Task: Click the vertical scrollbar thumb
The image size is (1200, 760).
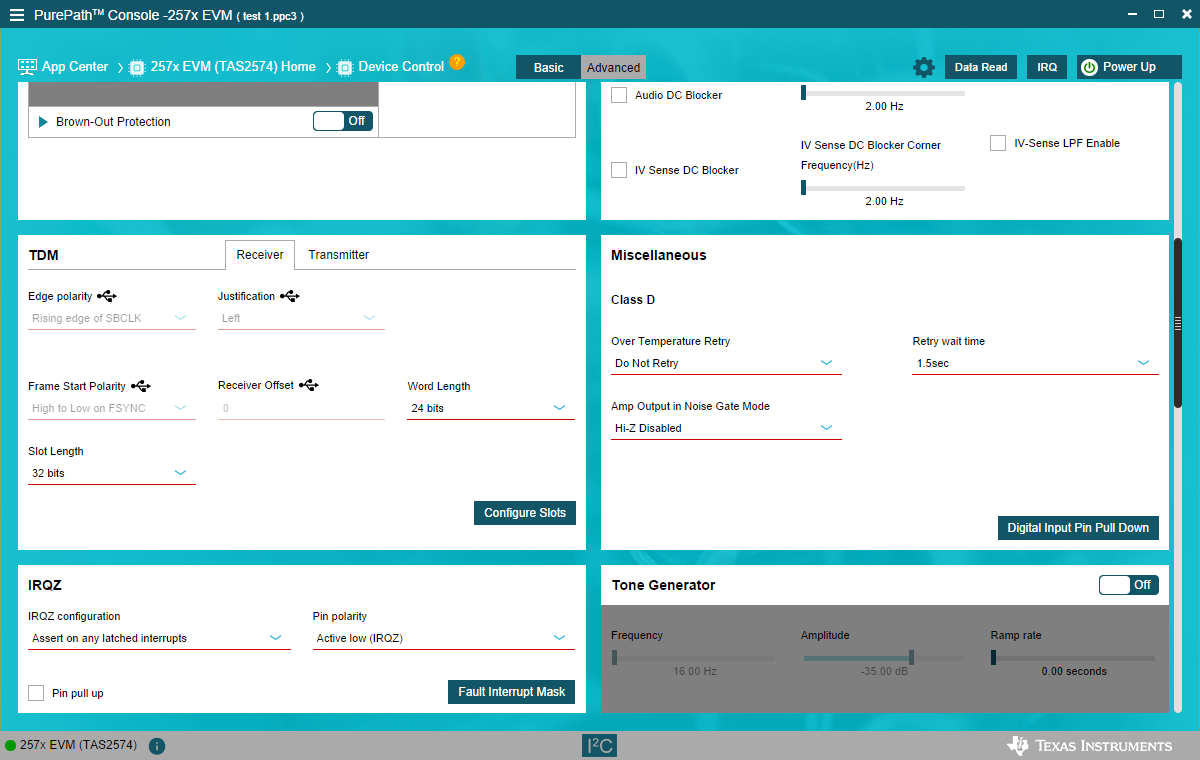Action: 1178,322
